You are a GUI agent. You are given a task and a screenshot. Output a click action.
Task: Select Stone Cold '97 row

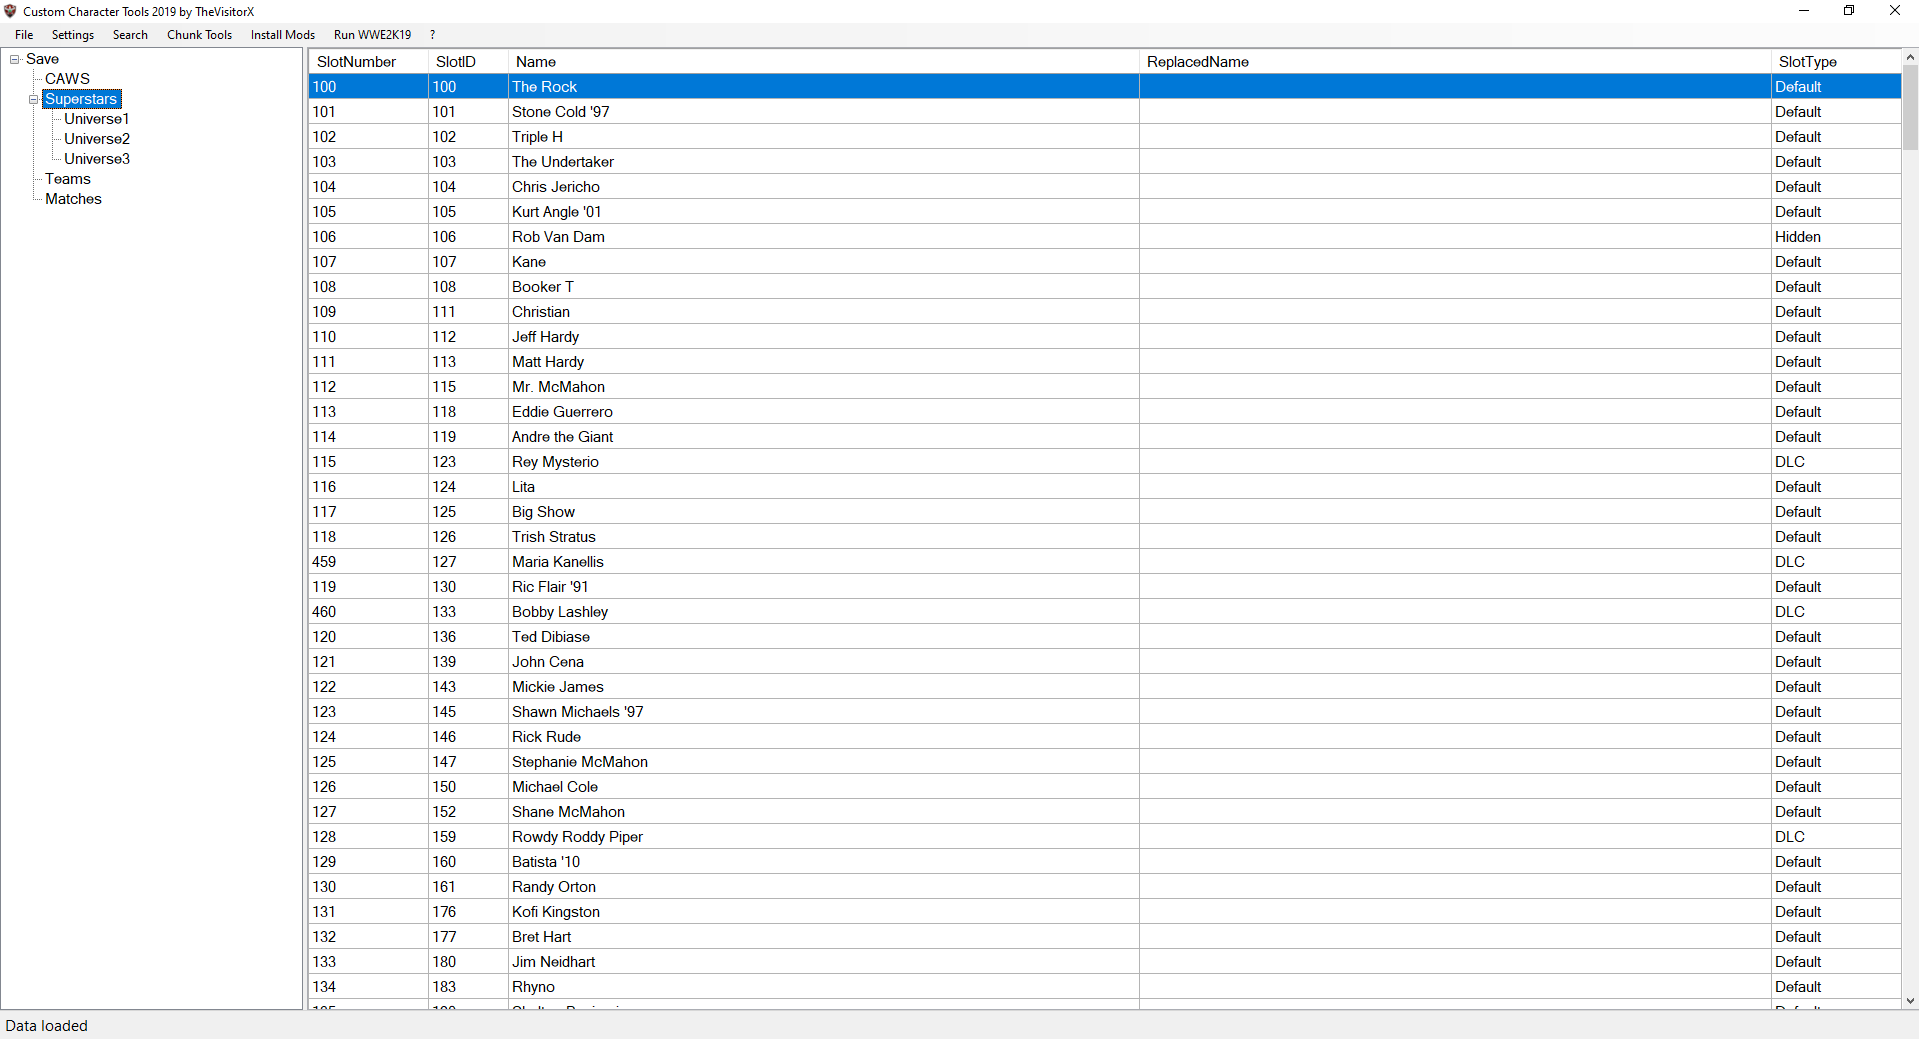(1104, 112)
